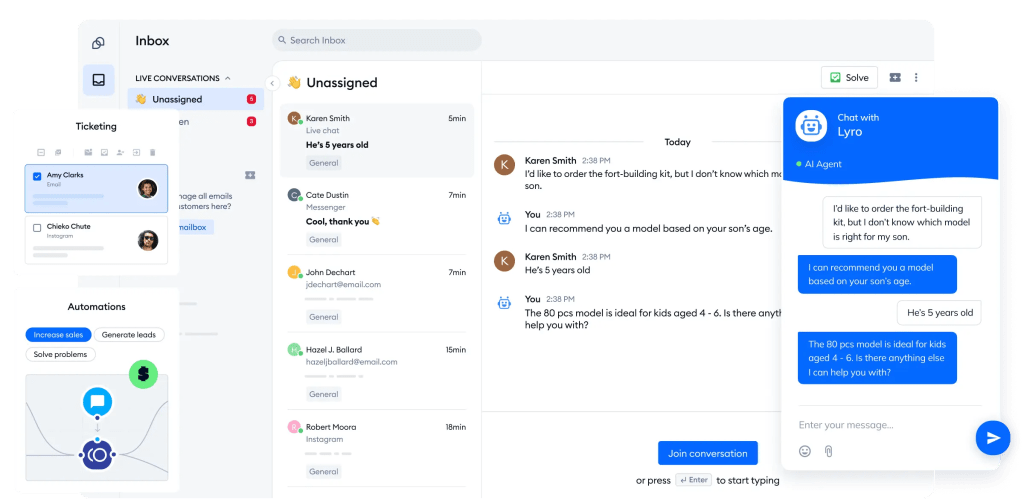
Task: Uncheck the Amy Clarks ticket checkbox
Action: pyautogui.click(x=37, y=176)
